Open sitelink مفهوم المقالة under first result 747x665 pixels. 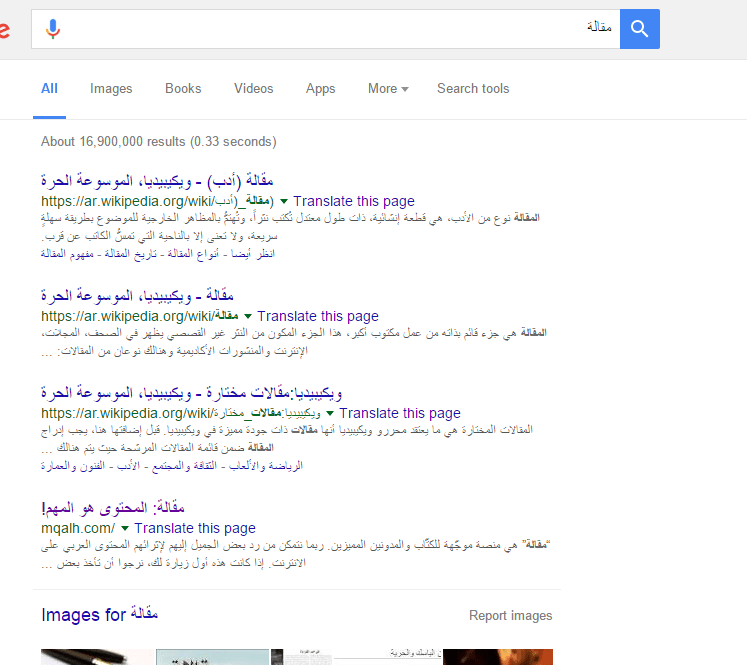pyautogui.click(x=67, y=254)
